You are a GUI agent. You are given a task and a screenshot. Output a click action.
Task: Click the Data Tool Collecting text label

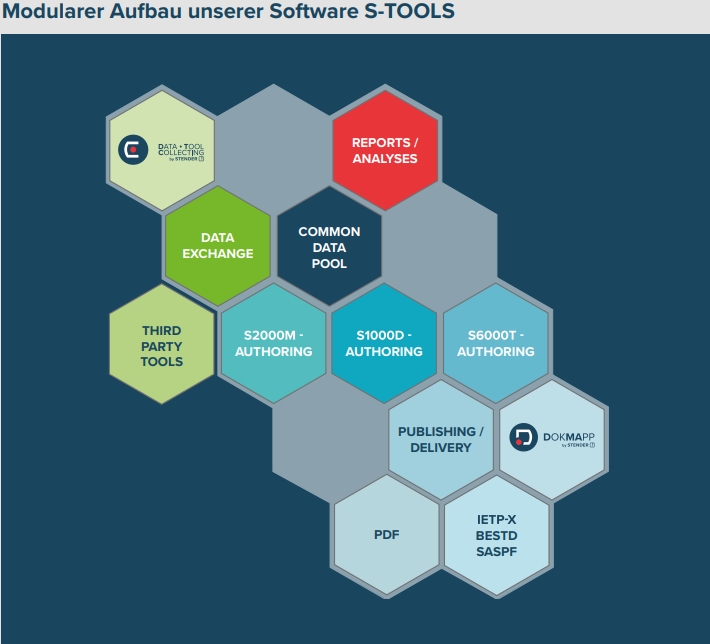[x=181, y=149]
